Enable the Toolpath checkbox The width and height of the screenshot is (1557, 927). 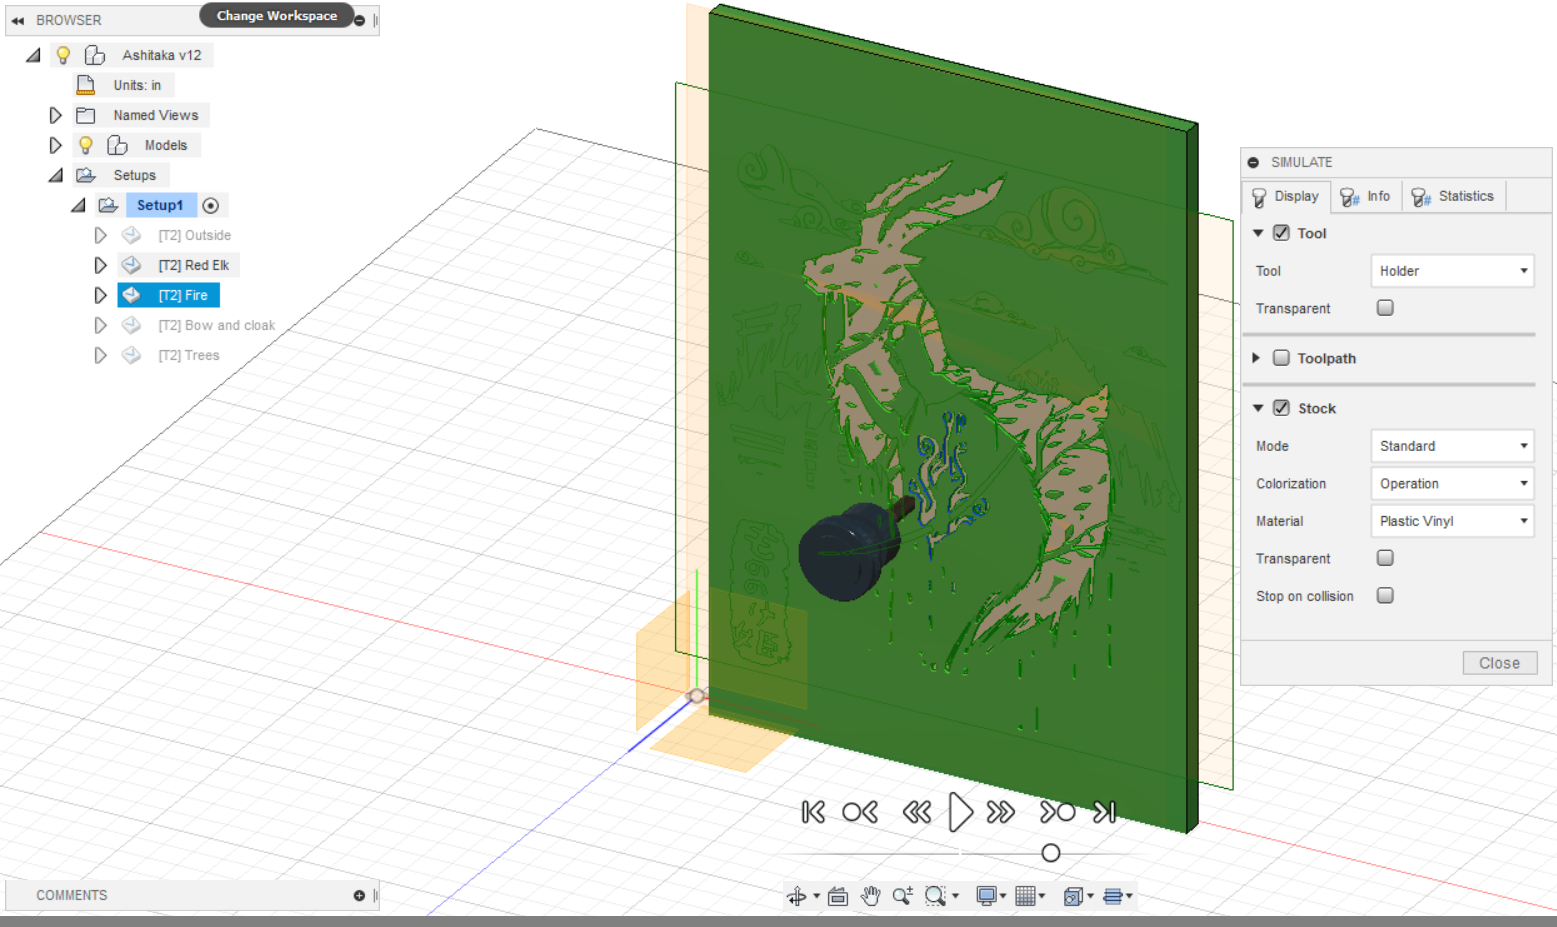click(1282, 357)
